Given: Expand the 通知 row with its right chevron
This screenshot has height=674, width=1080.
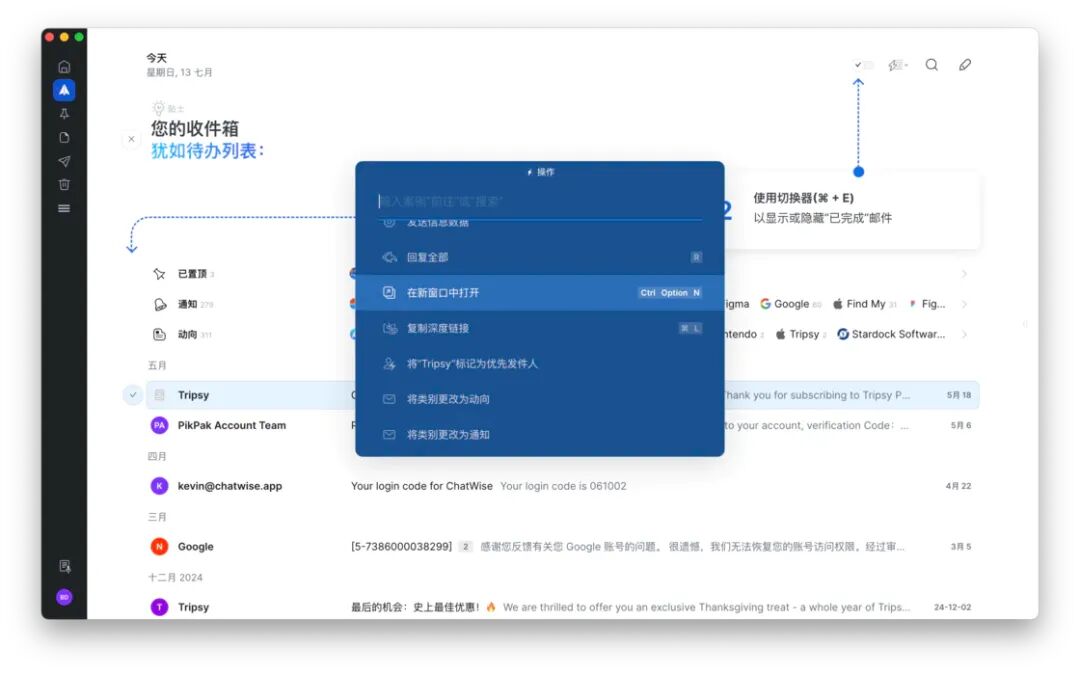Looking at the screenshot, I should (x=964, y=304).
